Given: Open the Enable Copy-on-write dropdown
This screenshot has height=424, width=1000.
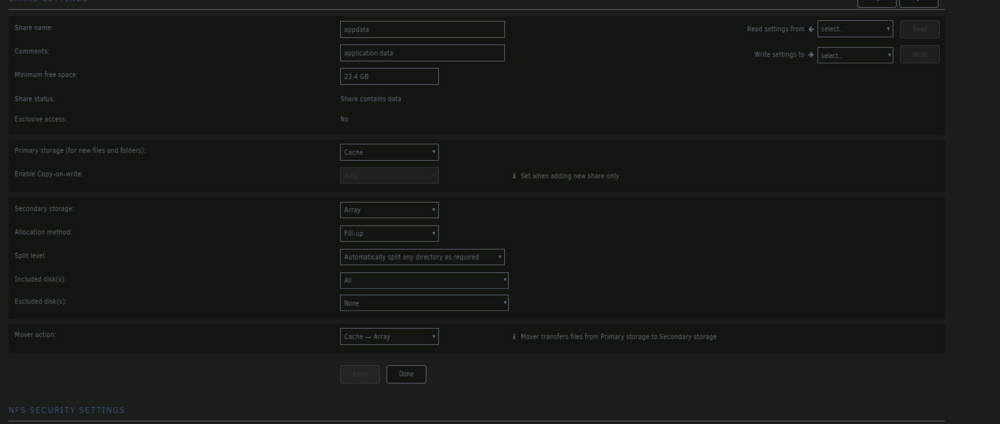Looking at the screenshot, I should tap(389, 175).
